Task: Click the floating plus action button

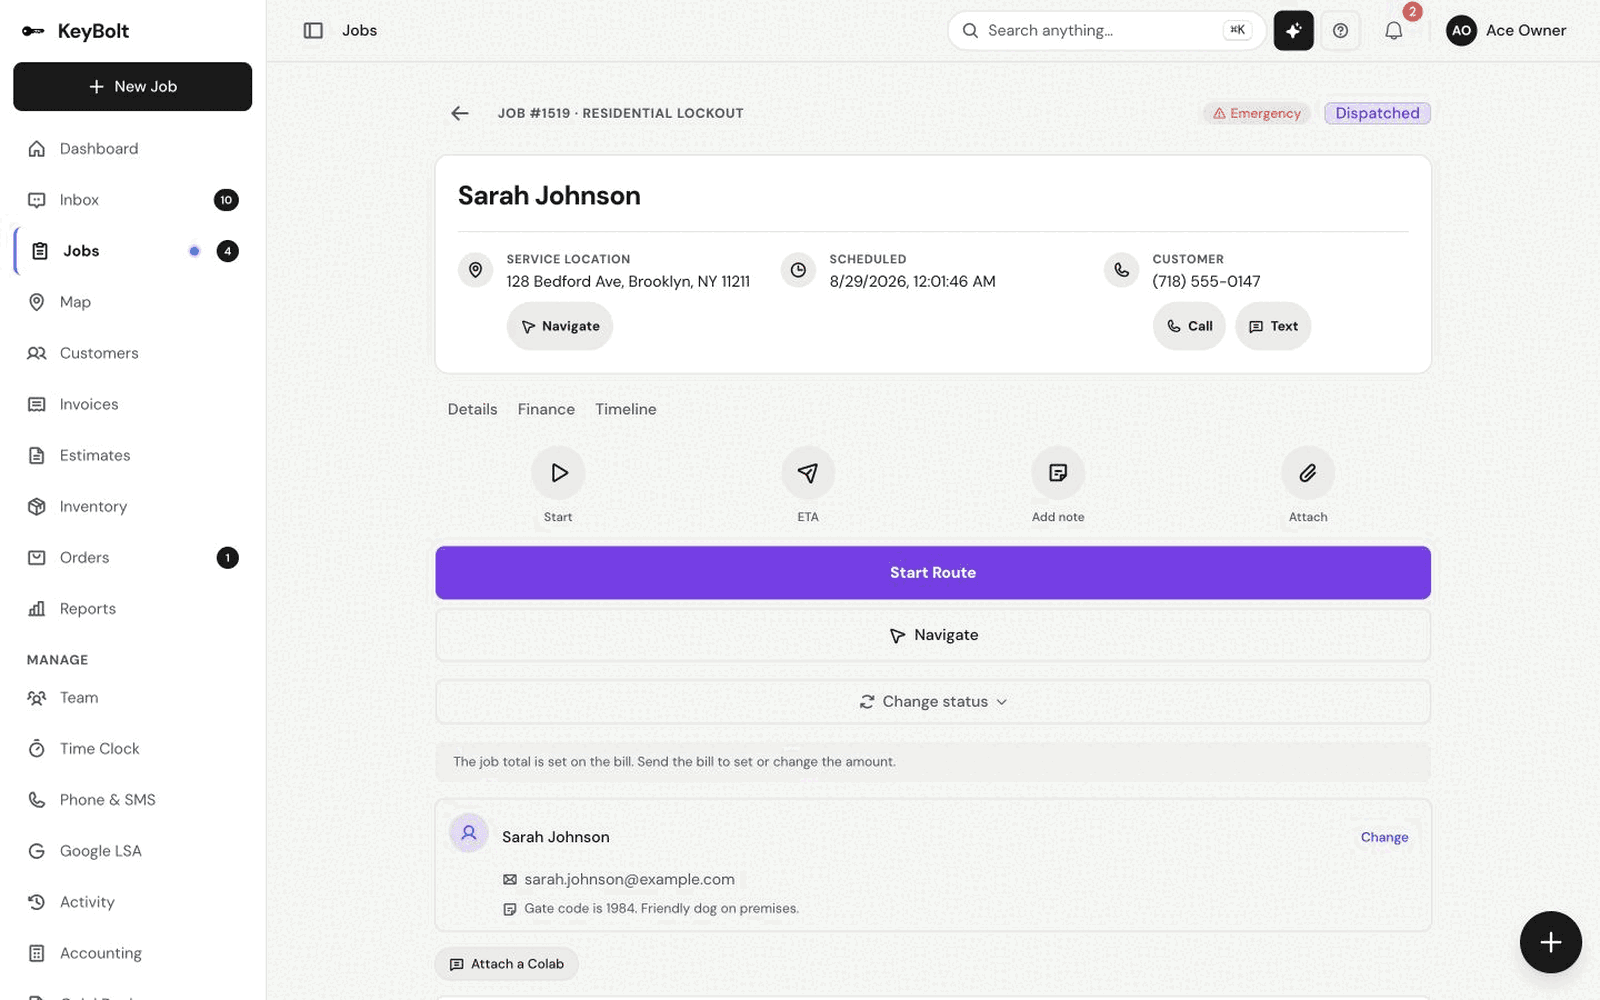Action: 1550,942
